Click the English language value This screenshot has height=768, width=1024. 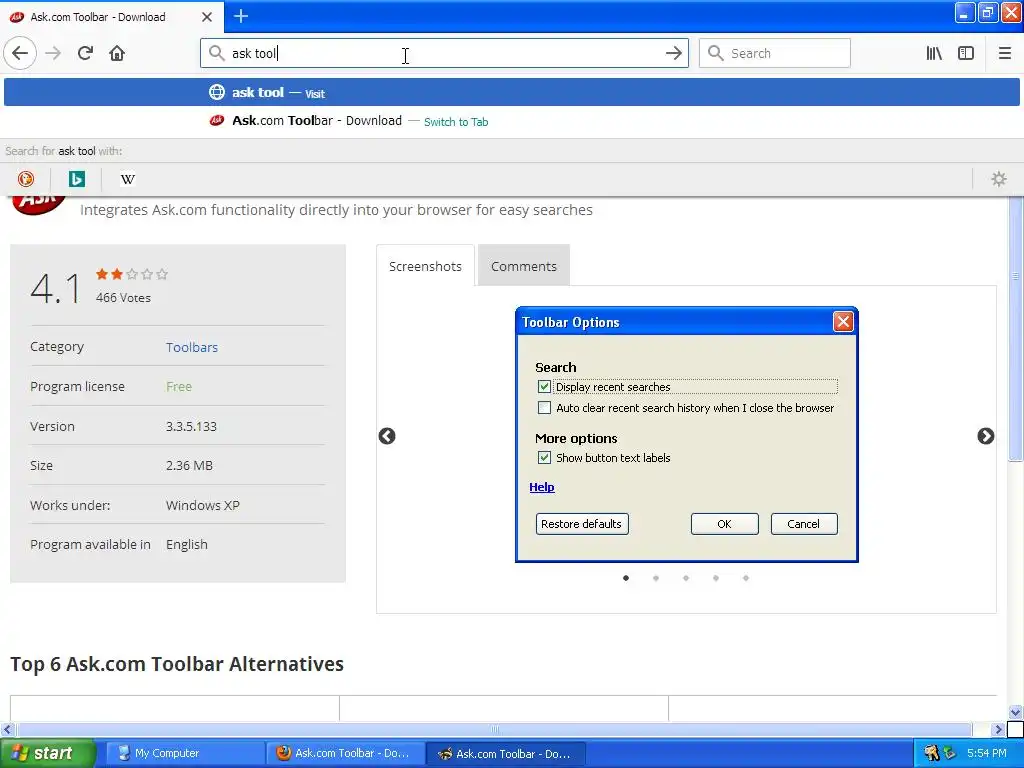[186, 545]
